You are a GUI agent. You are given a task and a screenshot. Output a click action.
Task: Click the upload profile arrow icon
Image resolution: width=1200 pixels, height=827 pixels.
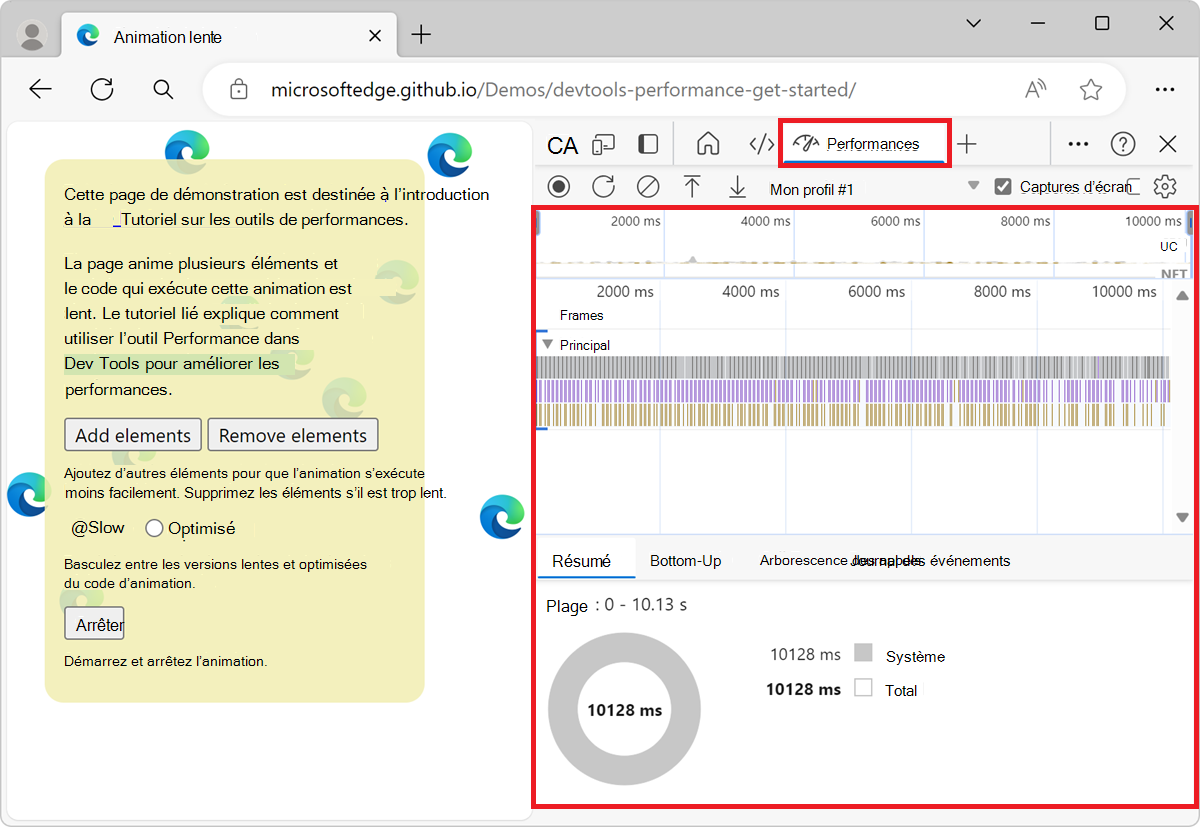[692, 187]
